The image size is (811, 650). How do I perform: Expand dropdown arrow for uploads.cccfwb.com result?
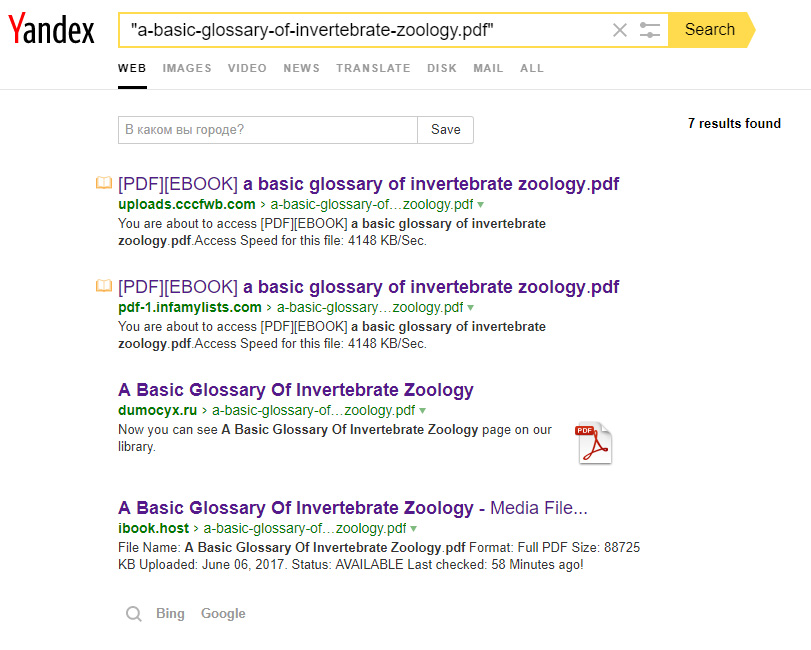coord(481,205)
